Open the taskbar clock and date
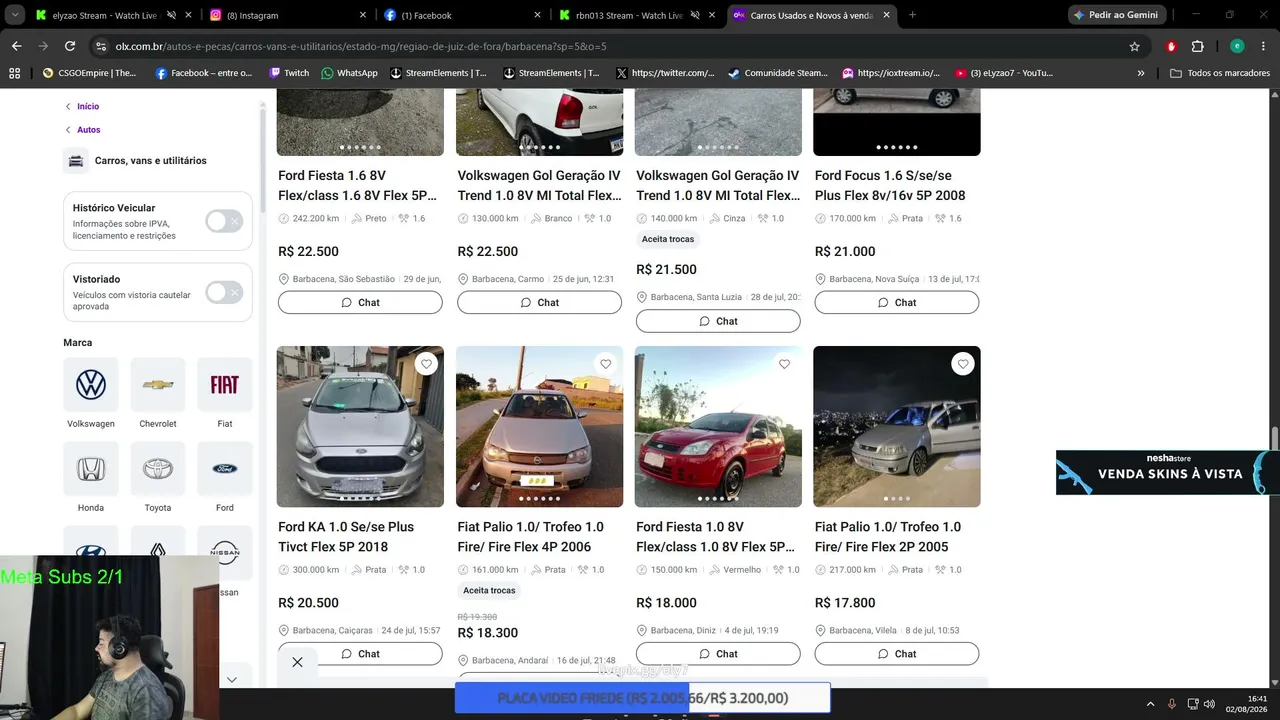This screenshot has width=1280, height=720. [1244, 704]
